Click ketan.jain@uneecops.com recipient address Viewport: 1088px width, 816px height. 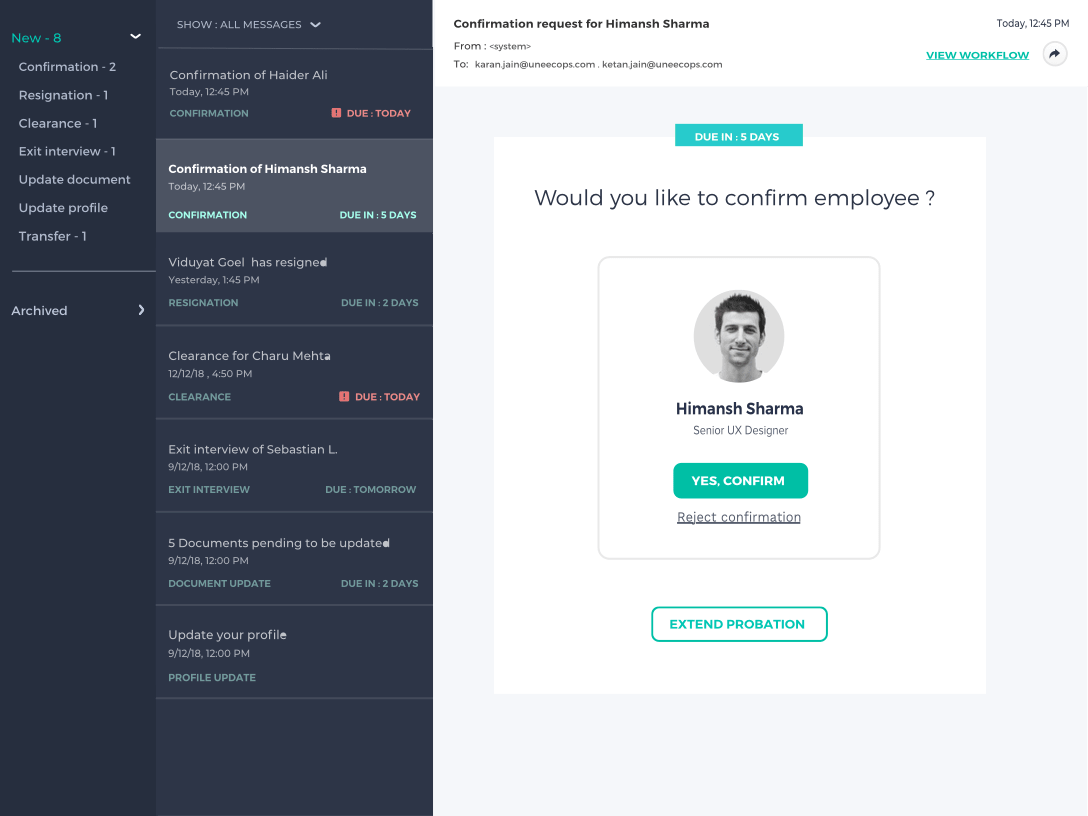[662, 65]
